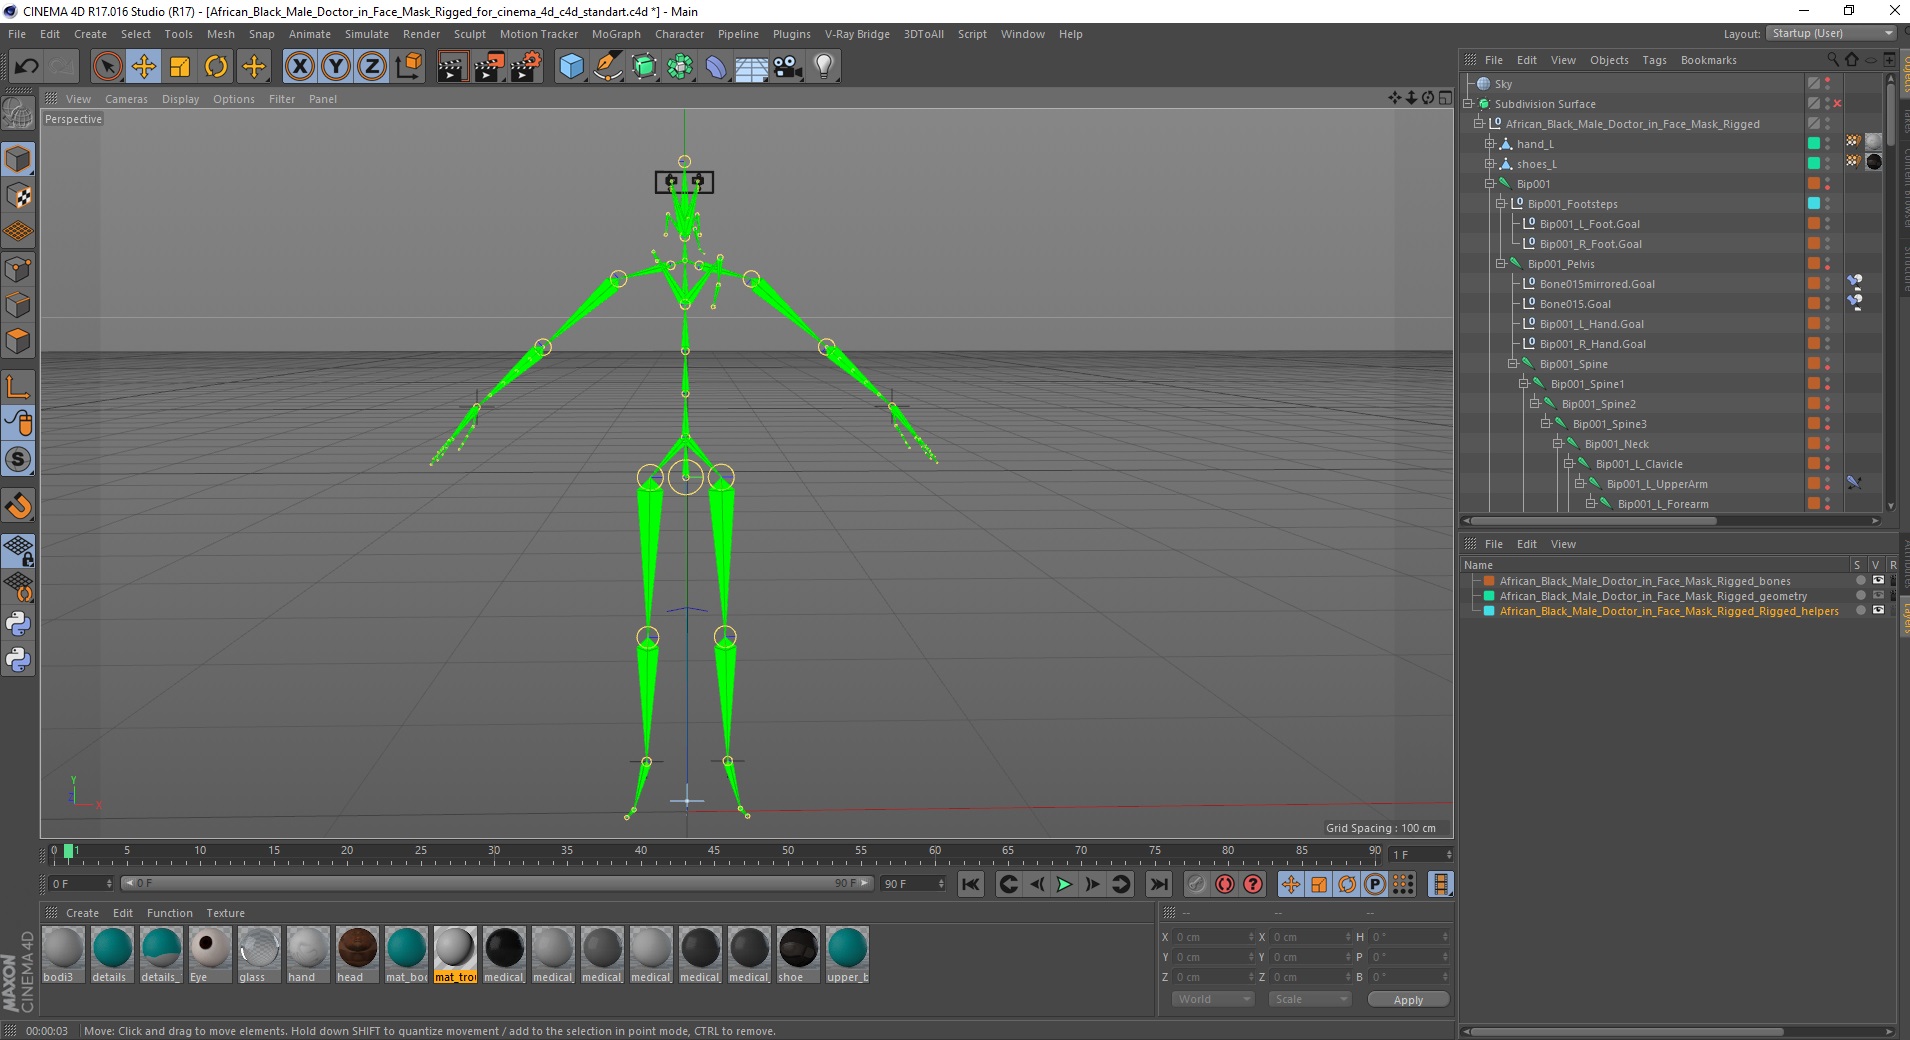Go to the start of animation
This screenshot has width=1910, height=1040.
[x=970, y=884]
